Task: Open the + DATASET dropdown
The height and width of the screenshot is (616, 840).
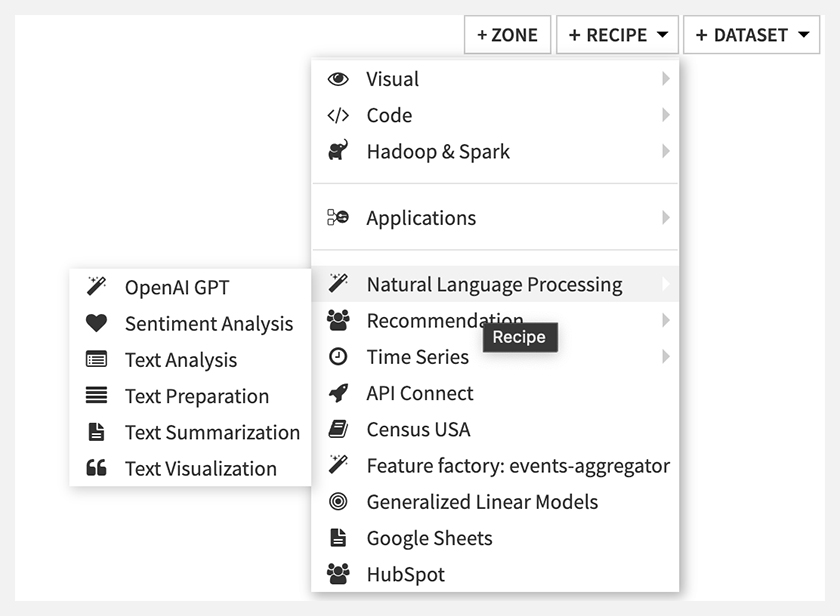Action: (752, 35)
